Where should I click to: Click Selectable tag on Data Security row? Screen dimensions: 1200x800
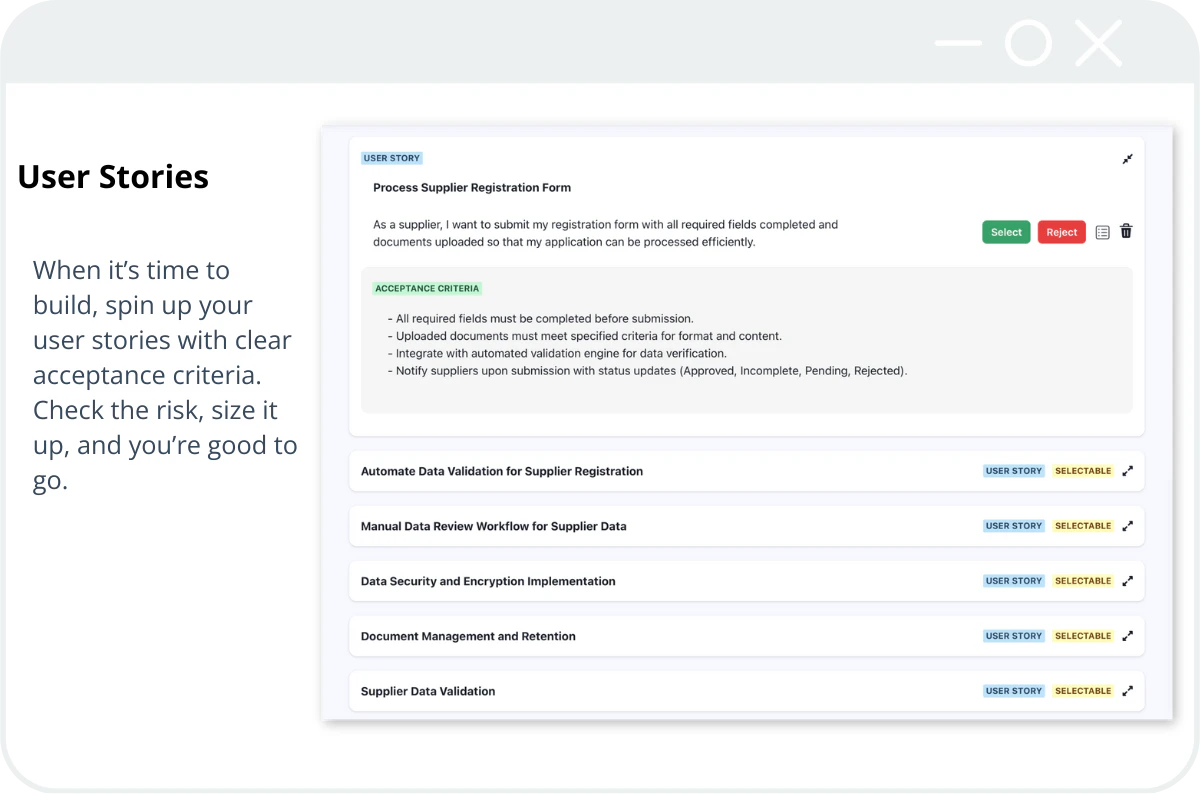click(x=1083, y=581)
